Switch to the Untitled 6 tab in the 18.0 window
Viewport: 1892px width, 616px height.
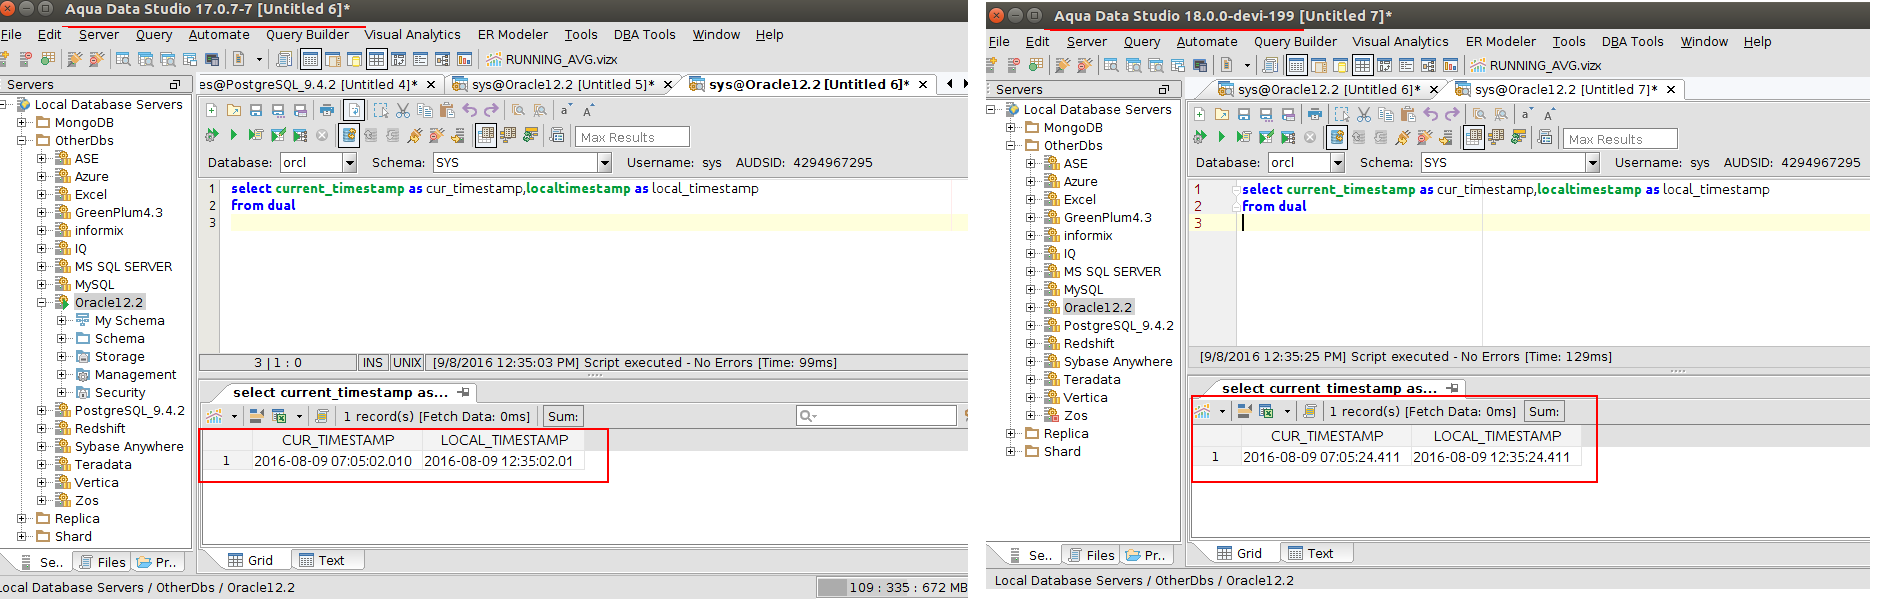tap(1328, 89)
